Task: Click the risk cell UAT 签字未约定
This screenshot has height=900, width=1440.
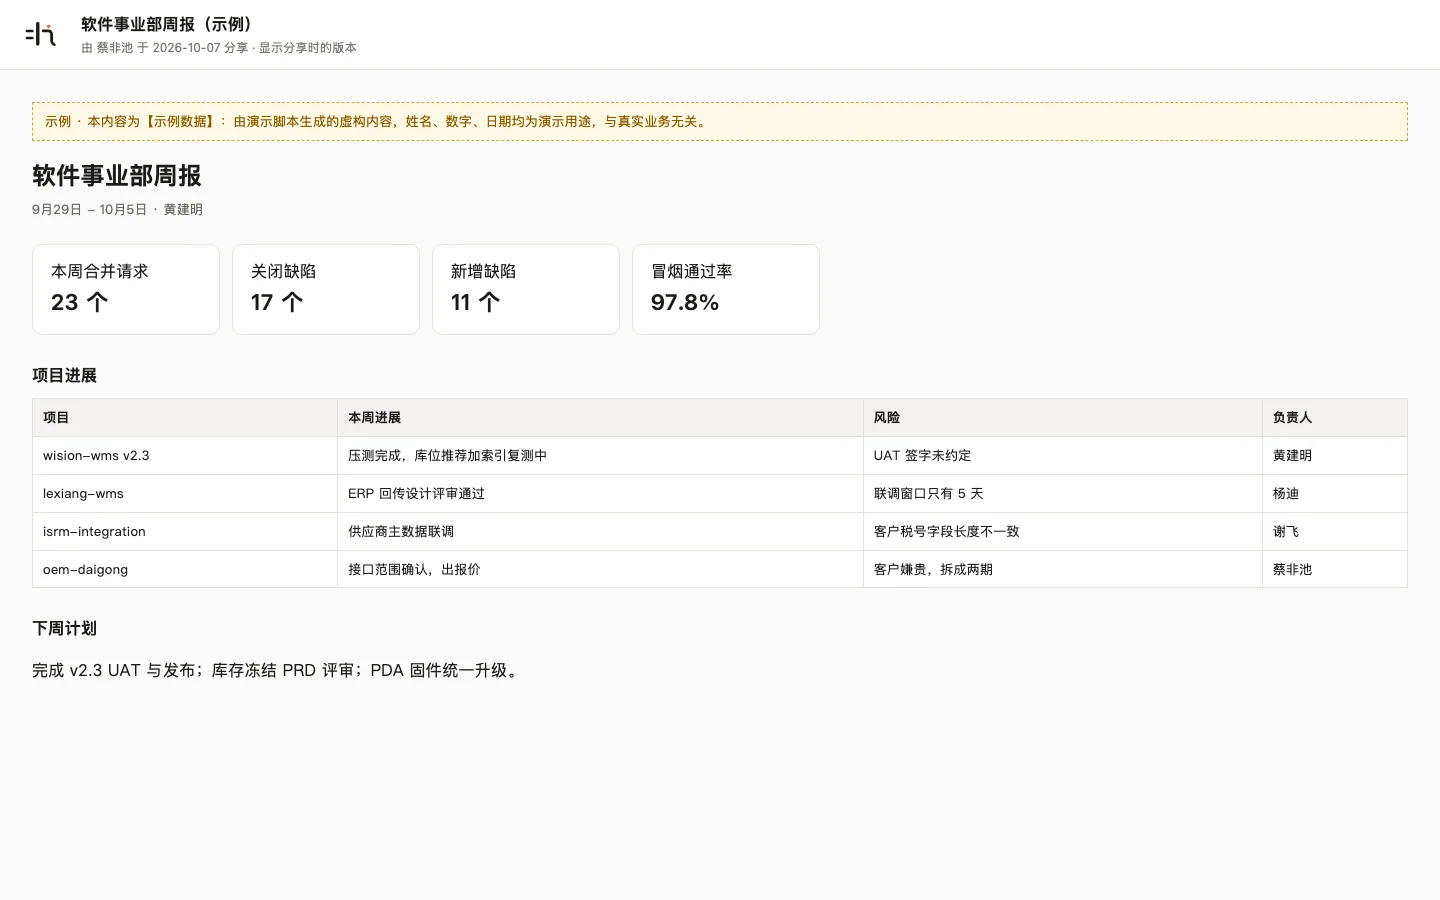Action: click(x=1063, y=456)
